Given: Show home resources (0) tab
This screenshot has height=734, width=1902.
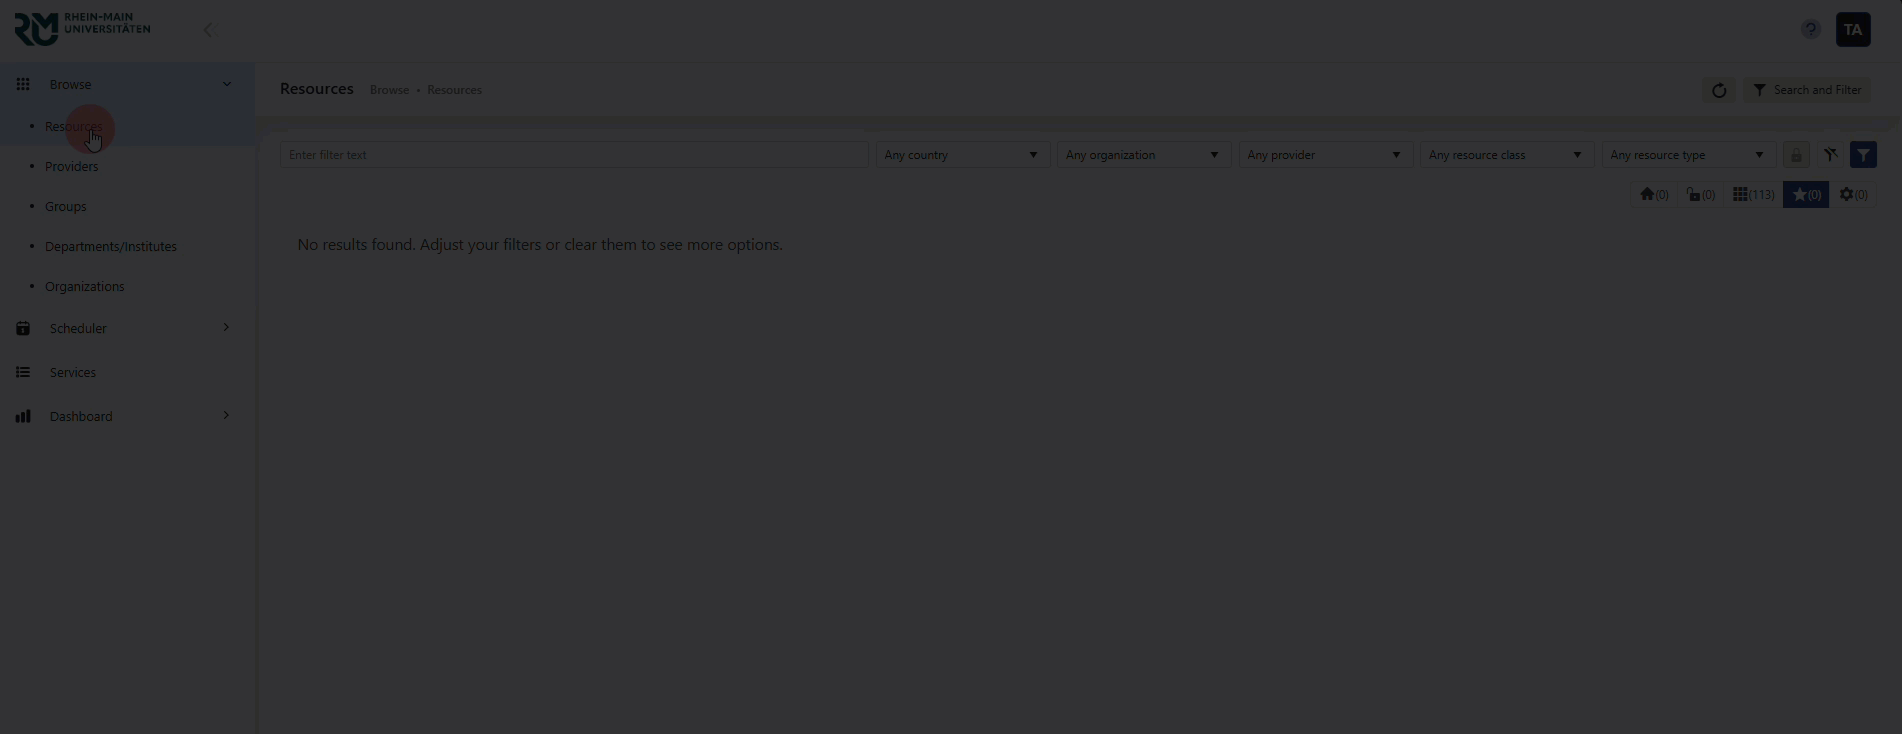Looking at the screenshot, I should [1654, 195].
